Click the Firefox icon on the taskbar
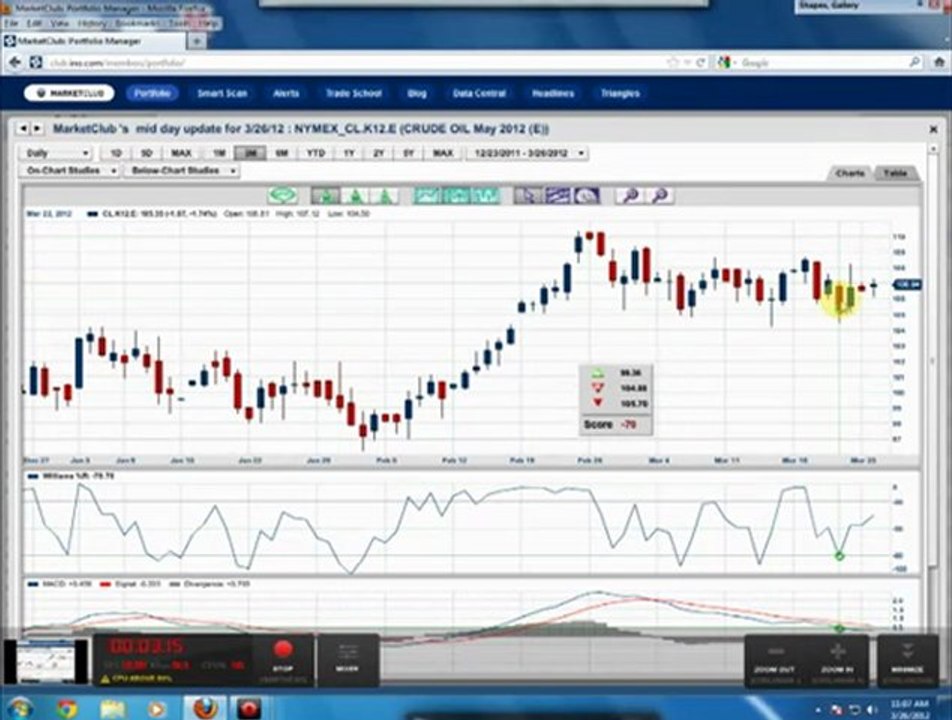 [206, 708]
